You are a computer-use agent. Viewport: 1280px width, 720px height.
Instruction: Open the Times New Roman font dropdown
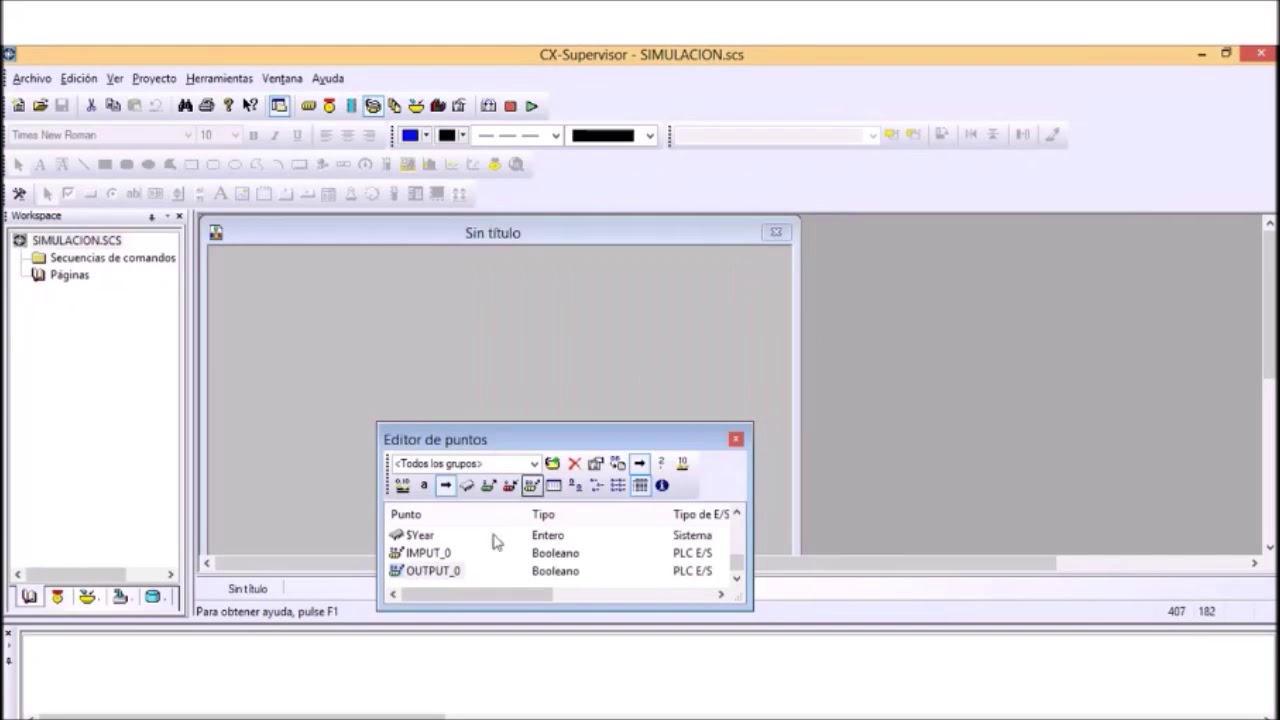point(187,135)
